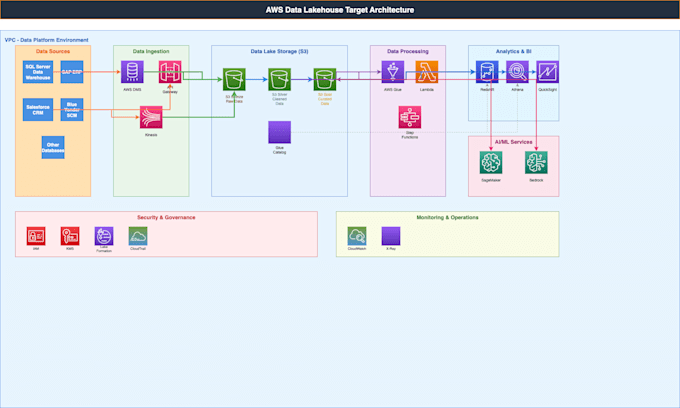
Task: Select the Glue Catalog purple icon
Action: [x=279, y=132]
